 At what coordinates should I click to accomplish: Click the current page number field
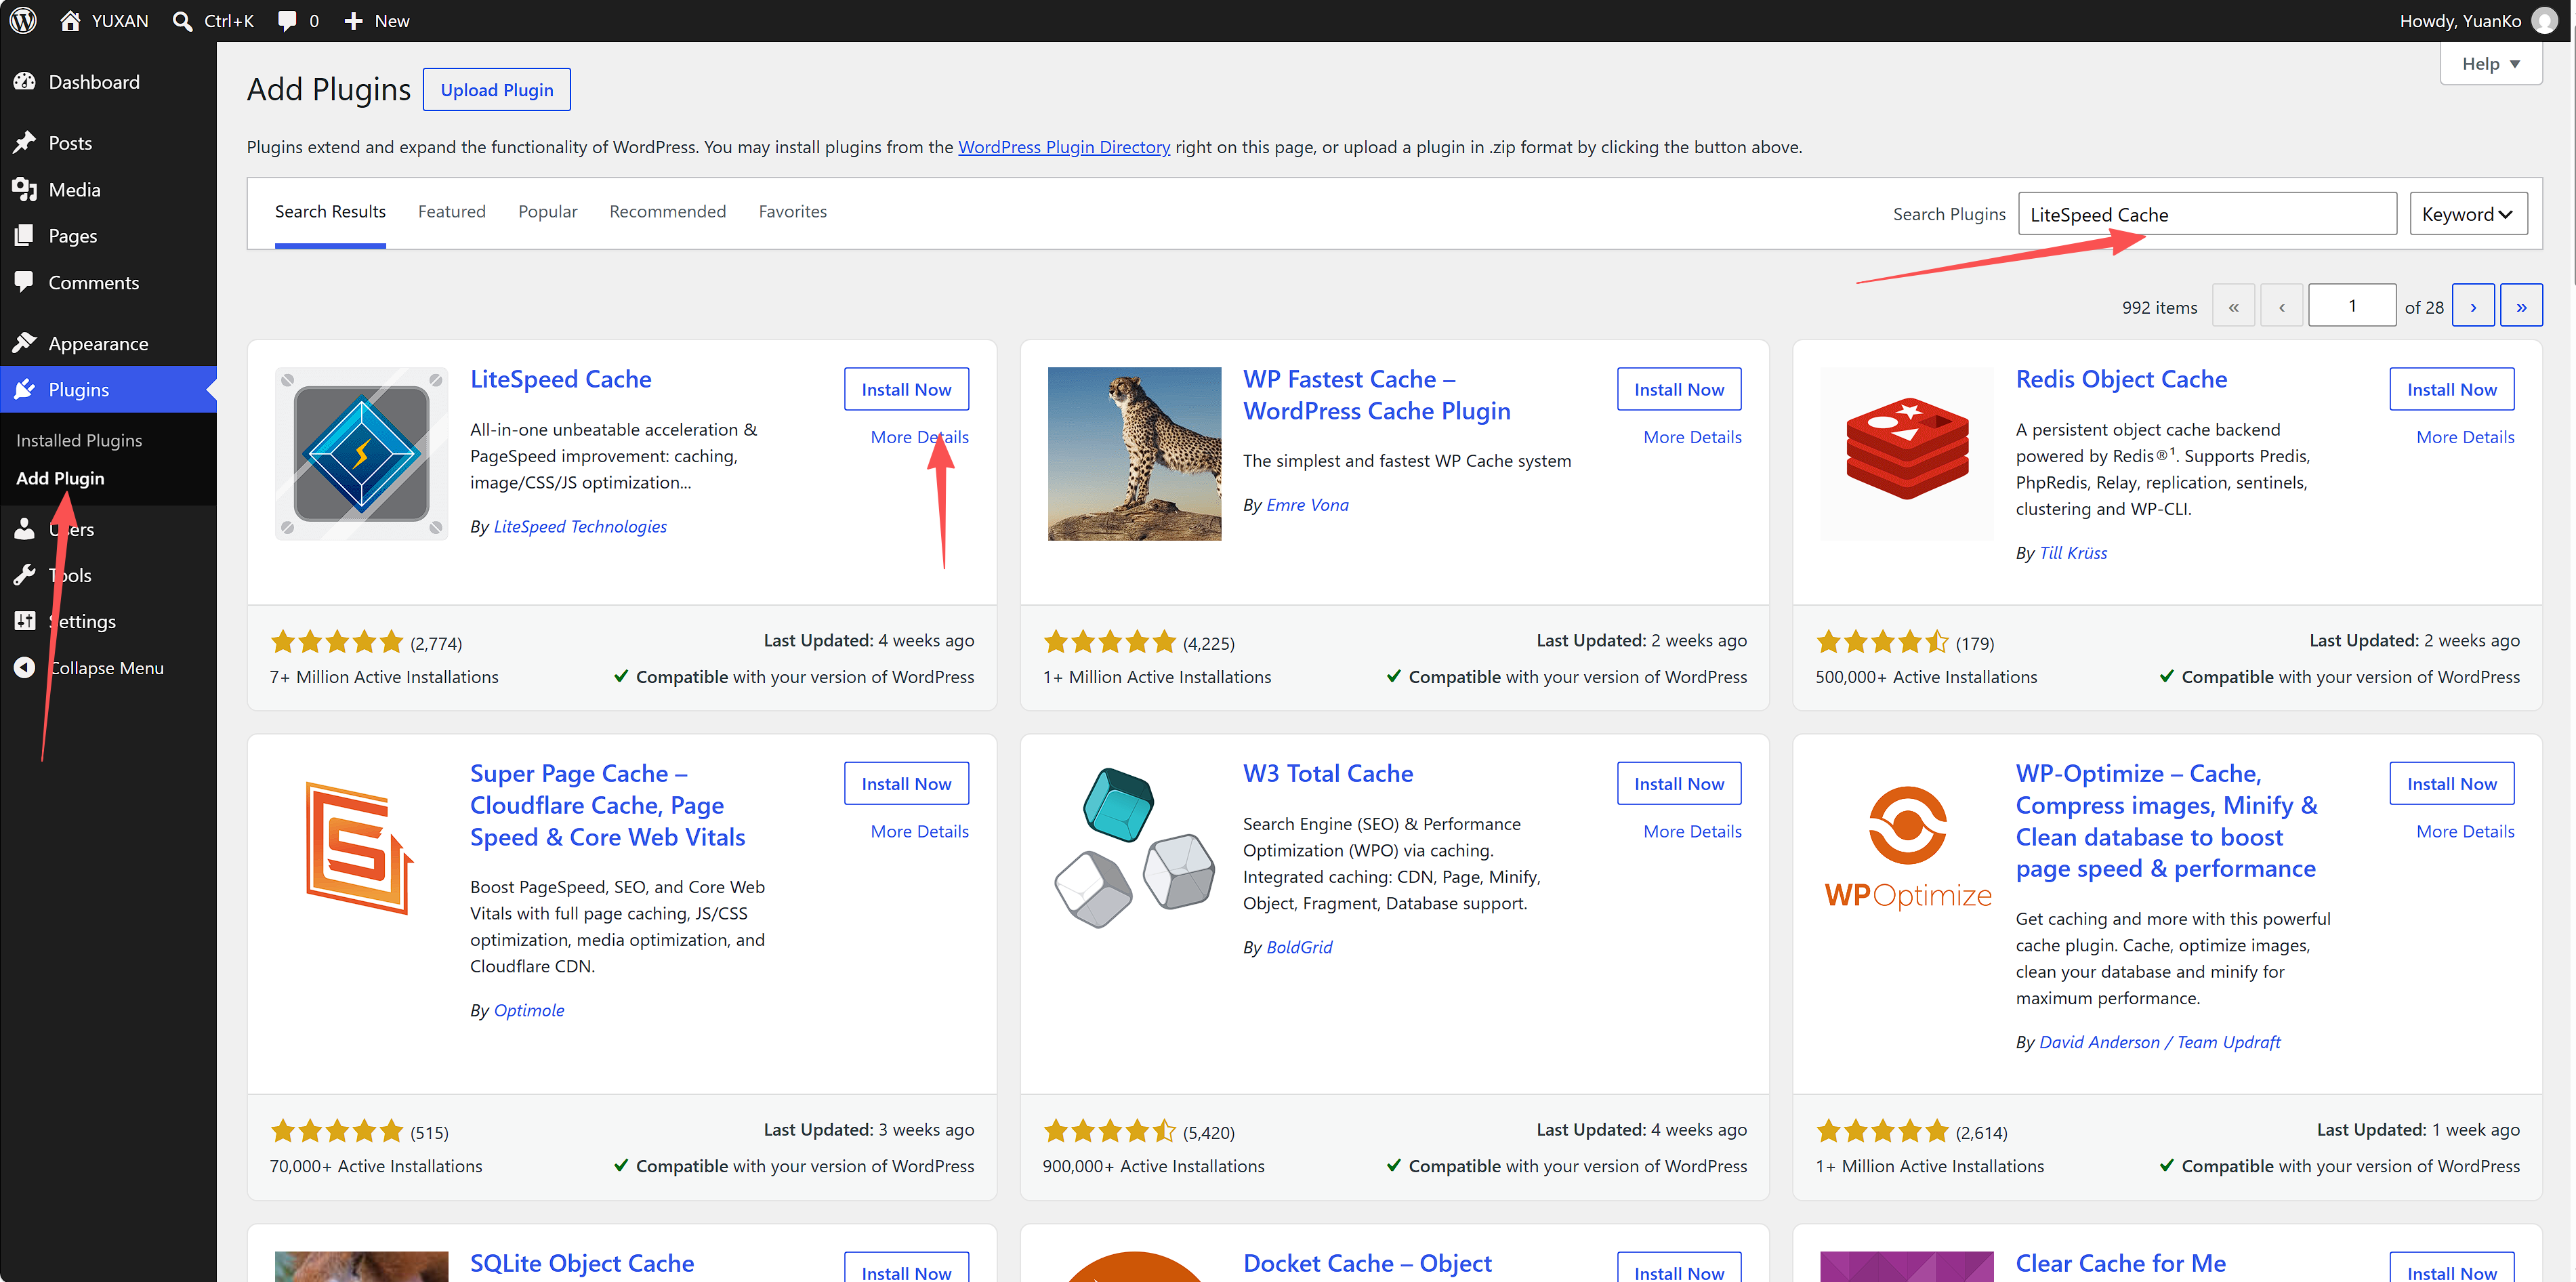[2352, 306]
